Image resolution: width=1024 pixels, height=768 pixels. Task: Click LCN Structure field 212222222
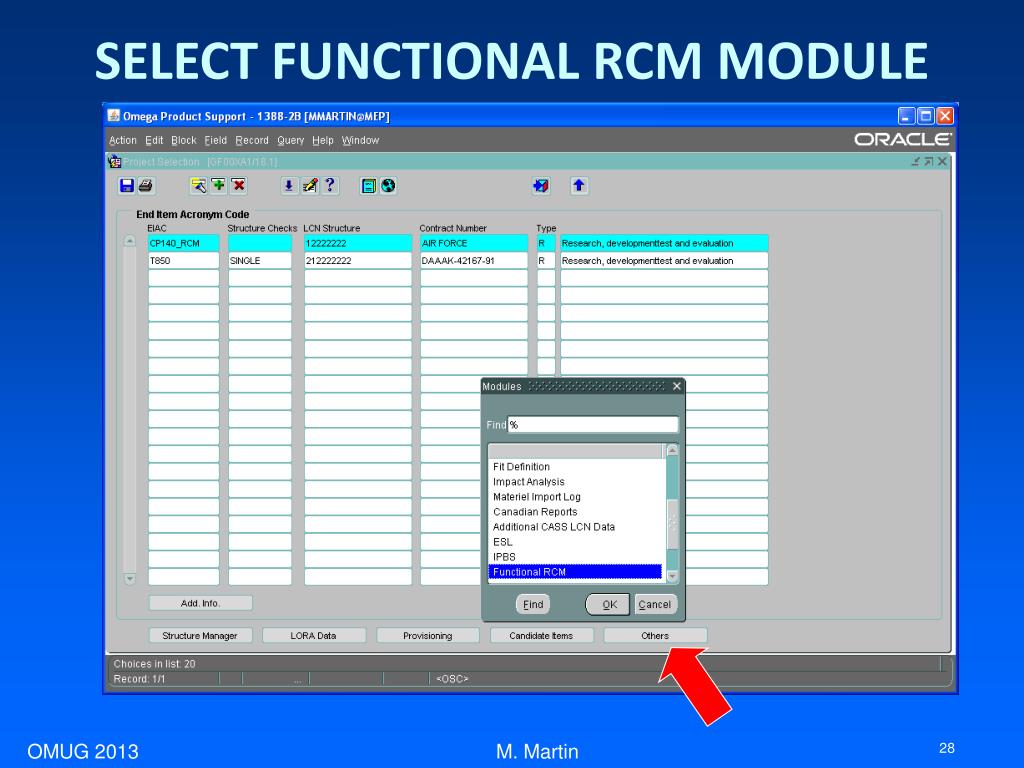[x=358, y=261]
